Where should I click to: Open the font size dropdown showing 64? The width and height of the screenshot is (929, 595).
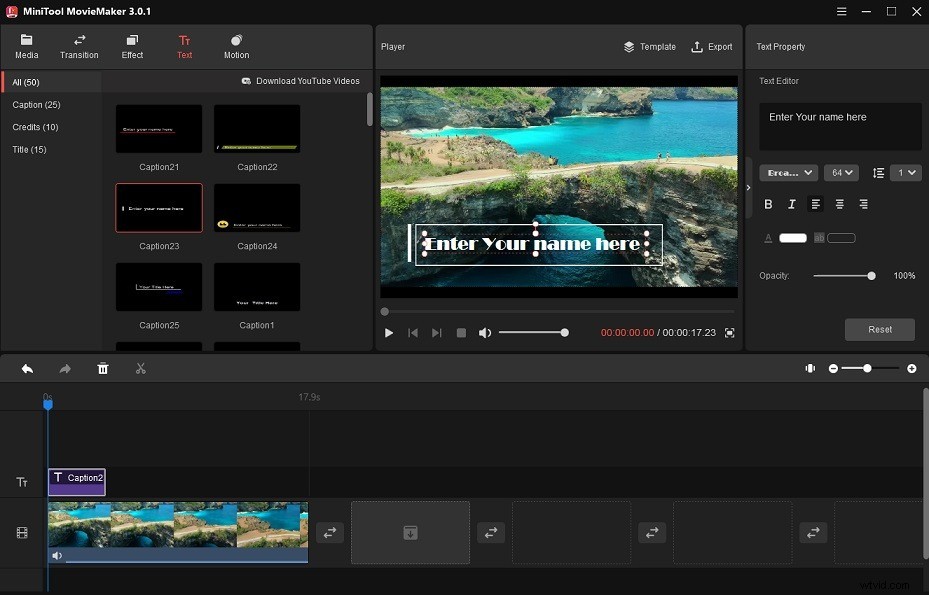841,172
